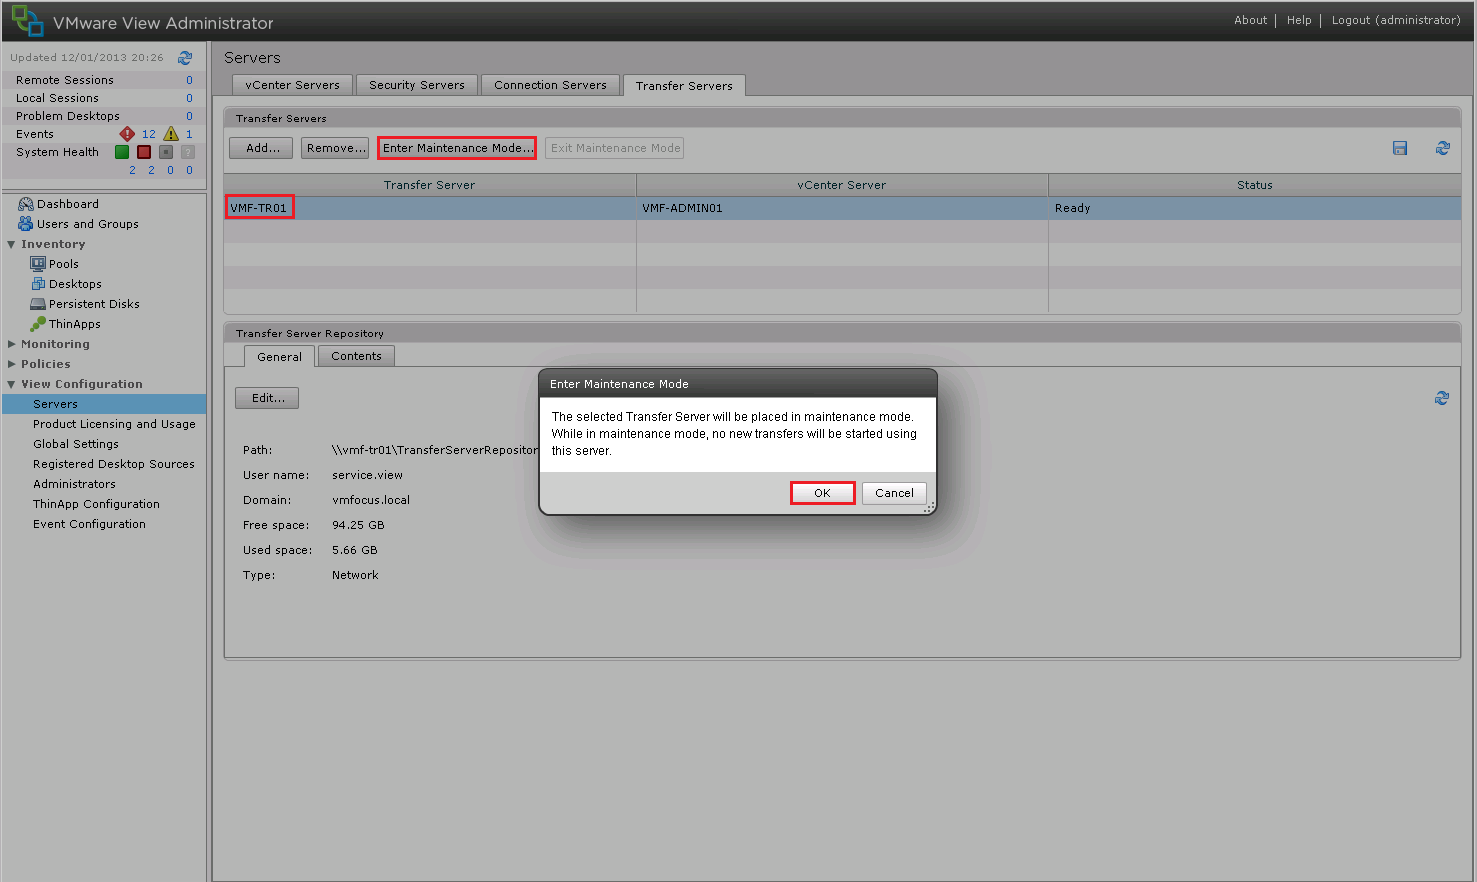Open Dashboard from the sidebar

(67, 204)
